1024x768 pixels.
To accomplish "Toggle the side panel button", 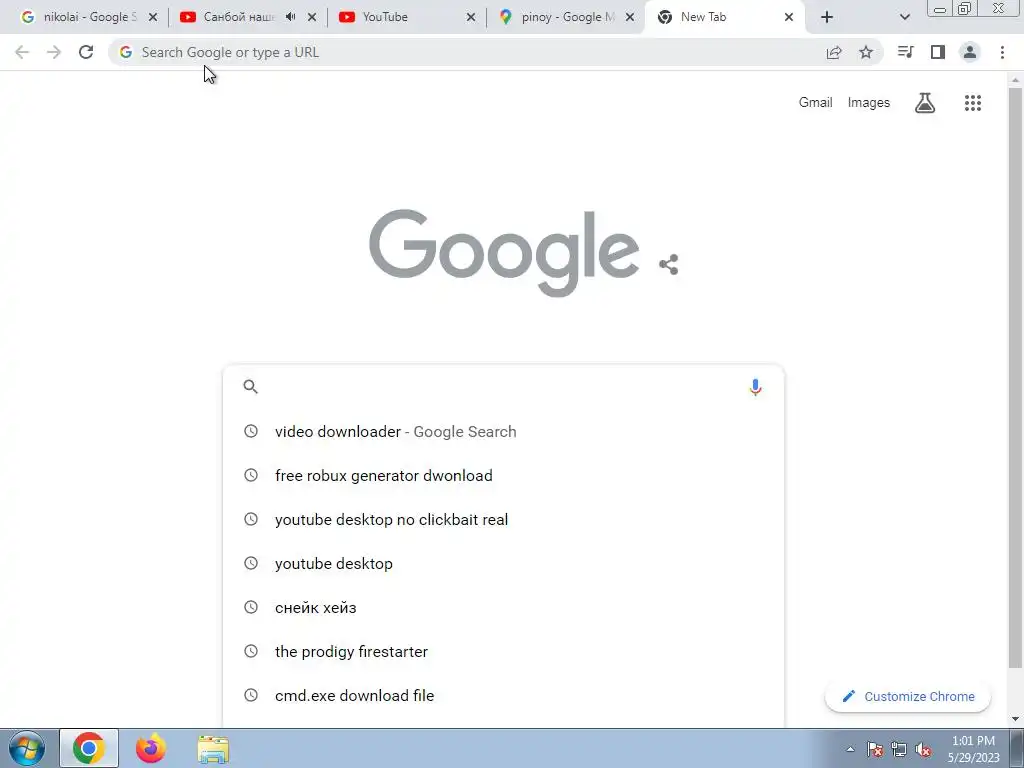I will tap(938, 52).
